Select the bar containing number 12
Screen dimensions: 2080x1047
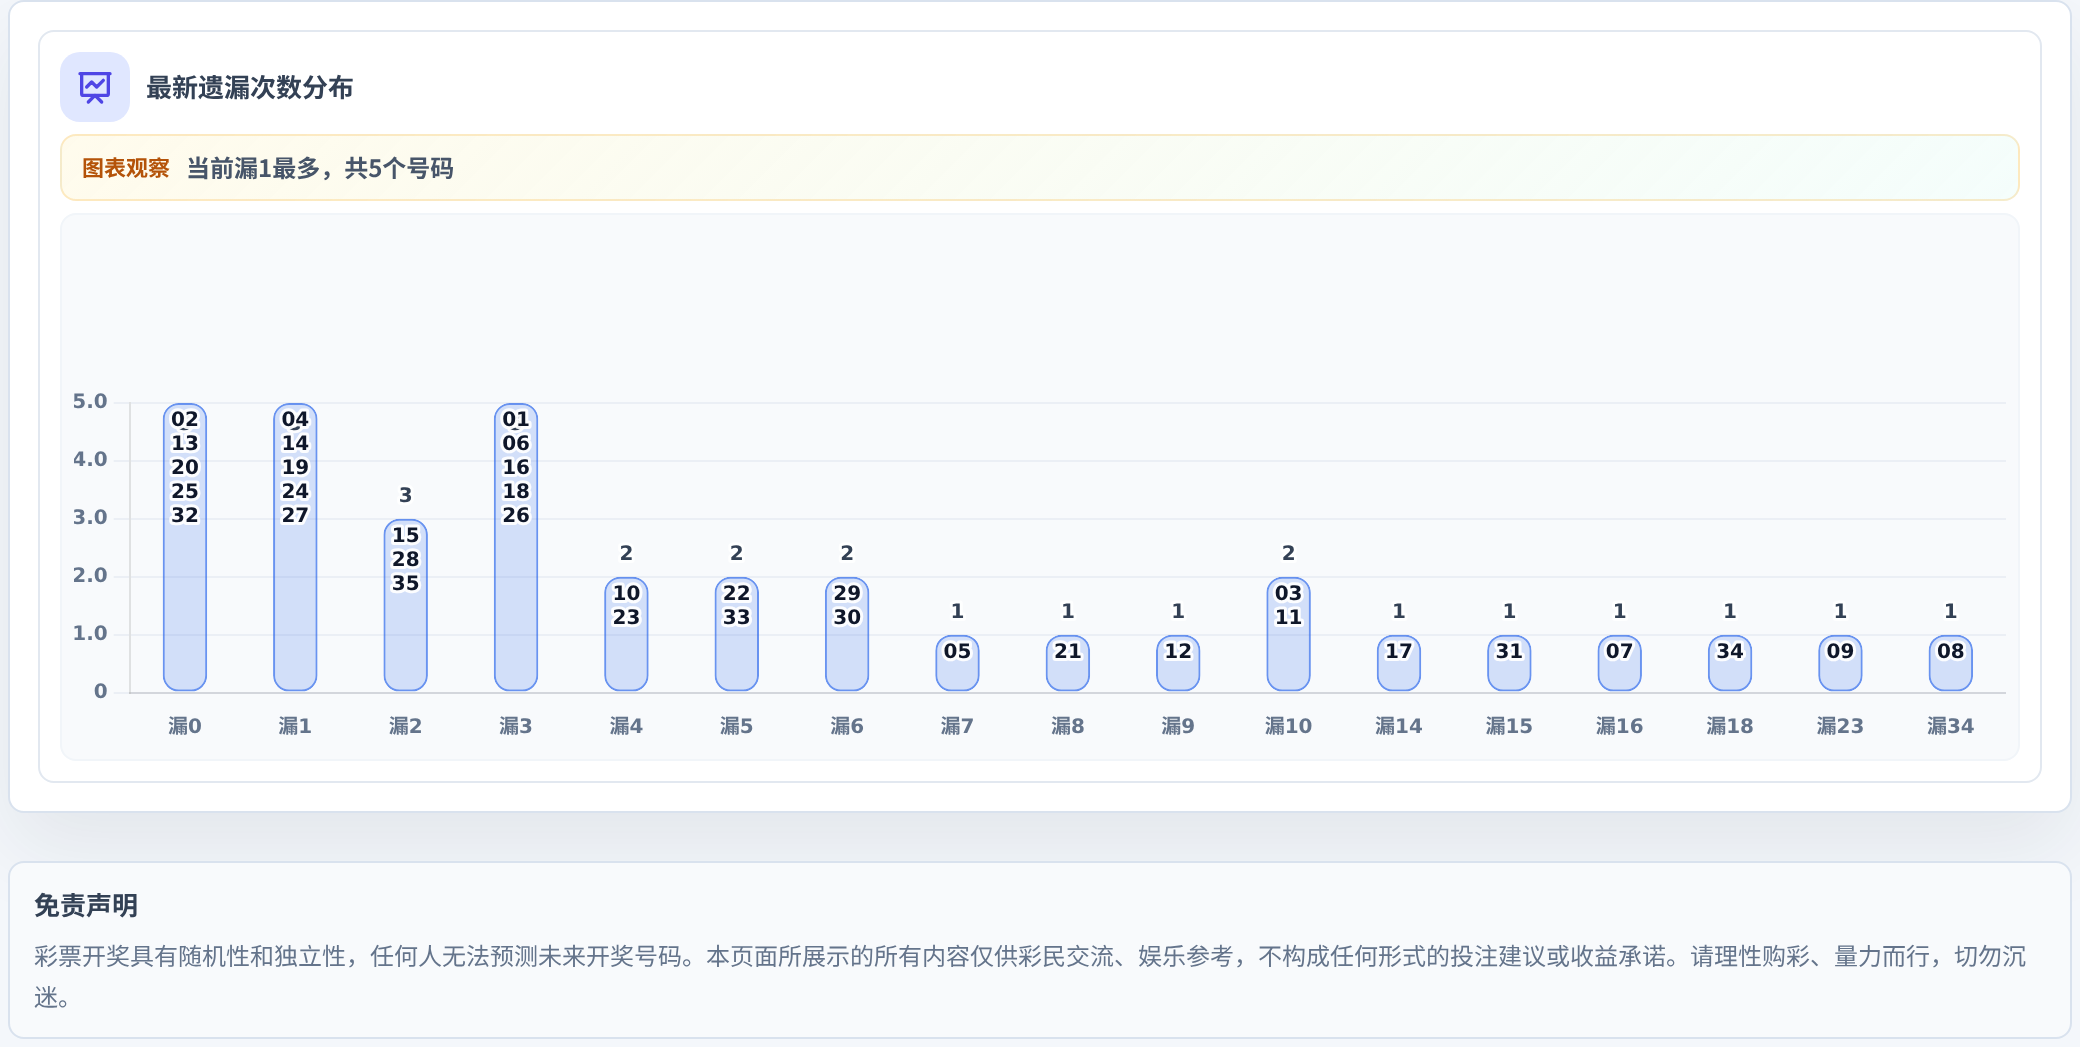[1178, 663]
